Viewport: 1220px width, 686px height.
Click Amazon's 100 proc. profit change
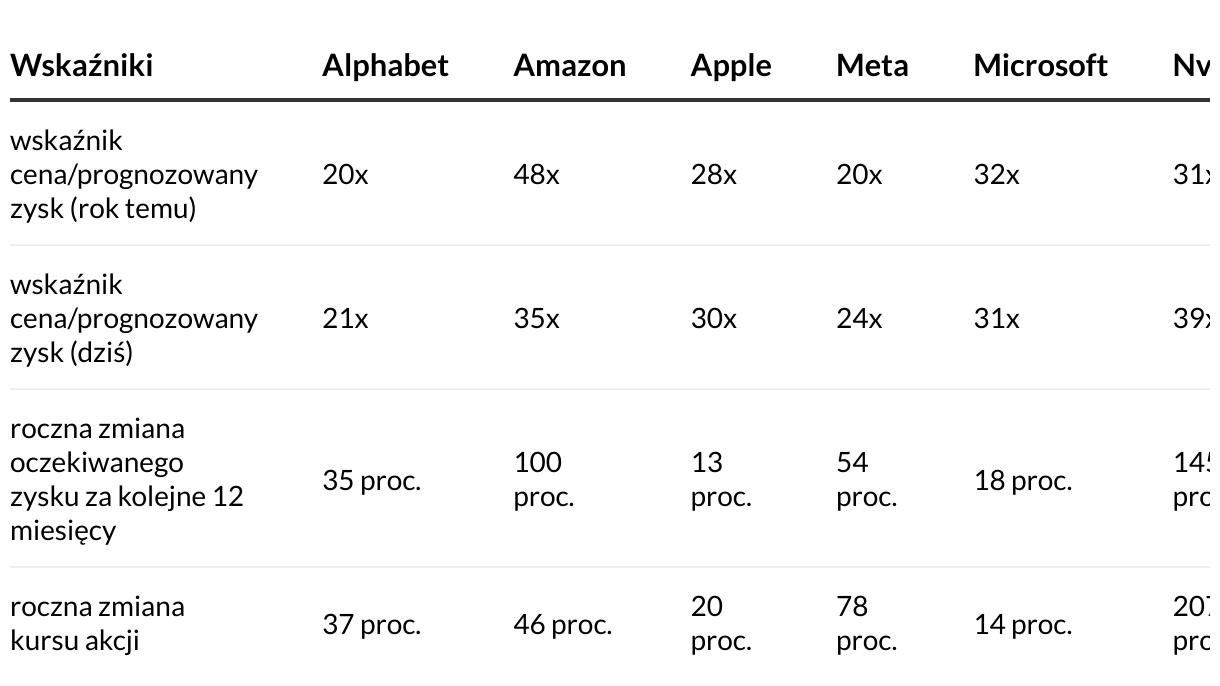pos(544,480)
